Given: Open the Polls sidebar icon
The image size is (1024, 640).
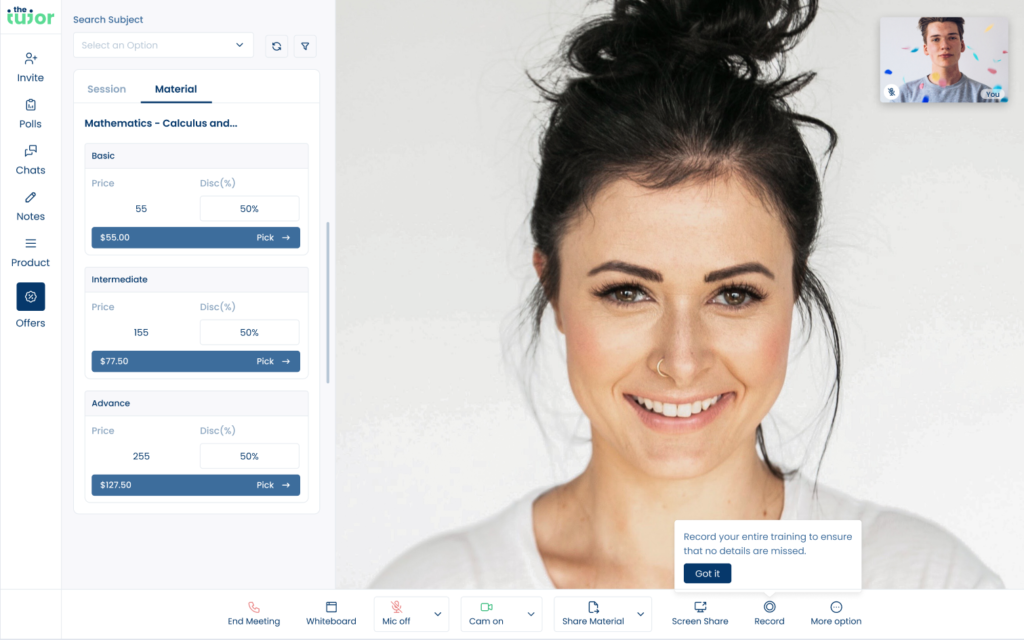Looking at the screenshot, I should click(x=30, y=113).
